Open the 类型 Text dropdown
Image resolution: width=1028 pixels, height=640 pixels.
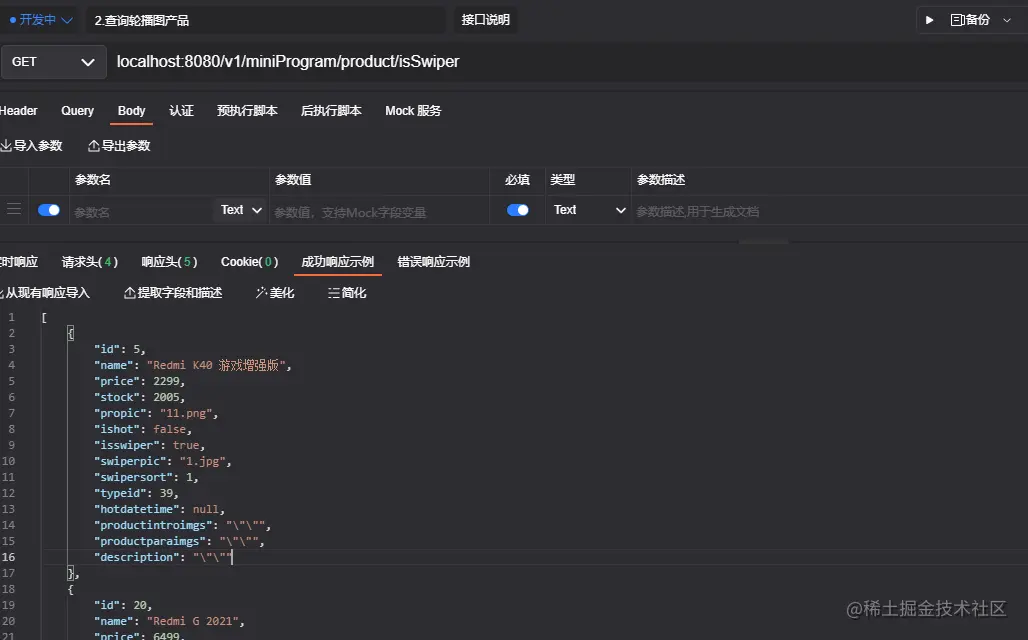click(588, 210)
